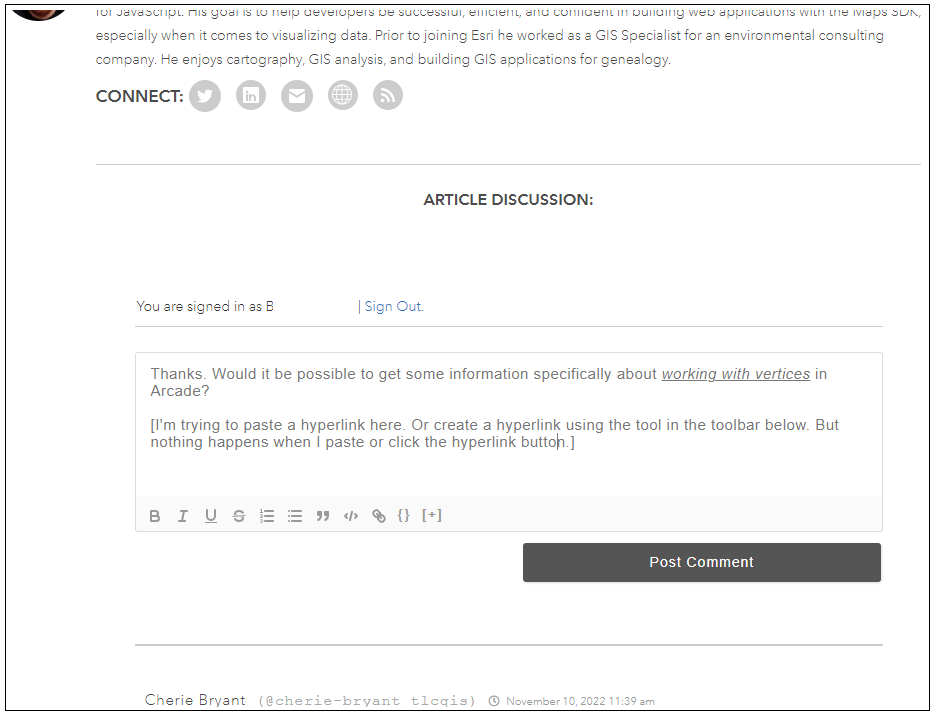Click inside the comment text area

pyautogui.click(x=508, y=468)
